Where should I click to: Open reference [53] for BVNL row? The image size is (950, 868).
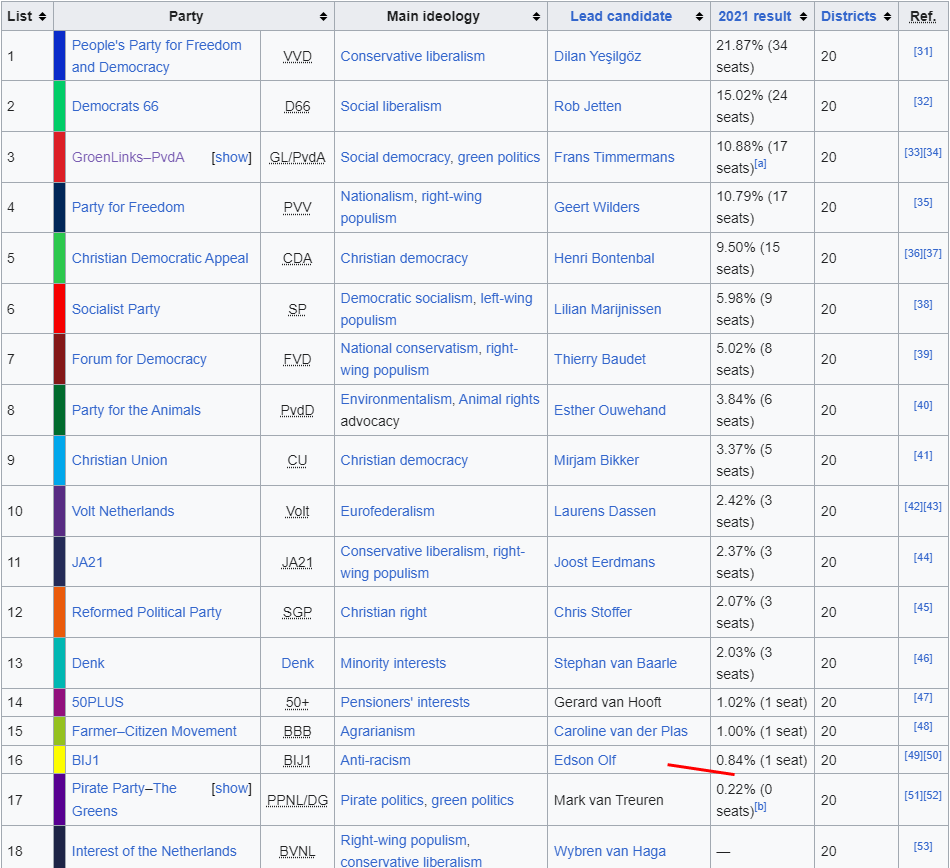(923, 846)
